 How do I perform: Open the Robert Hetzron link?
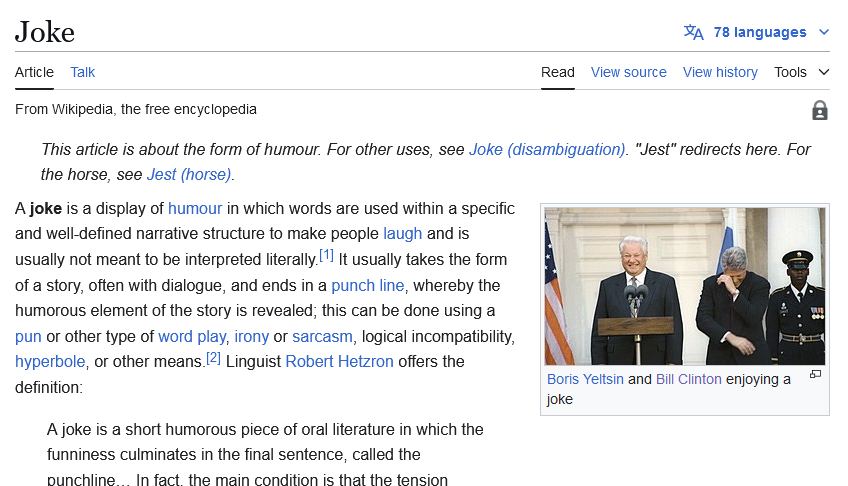[x=339, y=361]
